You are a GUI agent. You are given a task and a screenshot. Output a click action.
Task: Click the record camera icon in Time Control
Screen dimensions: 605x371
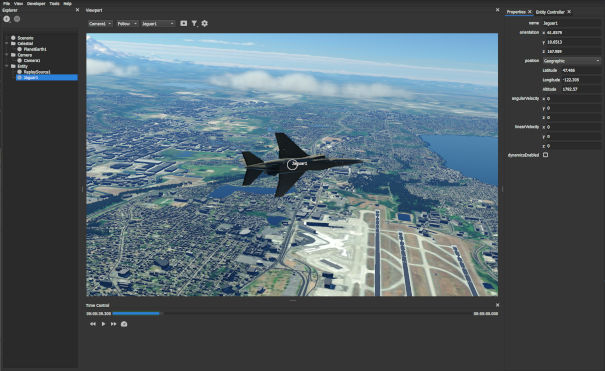(x=124, y=324)
